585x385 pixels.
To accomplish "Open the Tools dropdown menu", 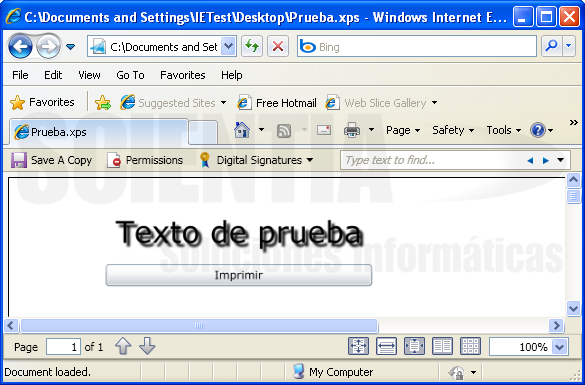I will click(504, 130).
